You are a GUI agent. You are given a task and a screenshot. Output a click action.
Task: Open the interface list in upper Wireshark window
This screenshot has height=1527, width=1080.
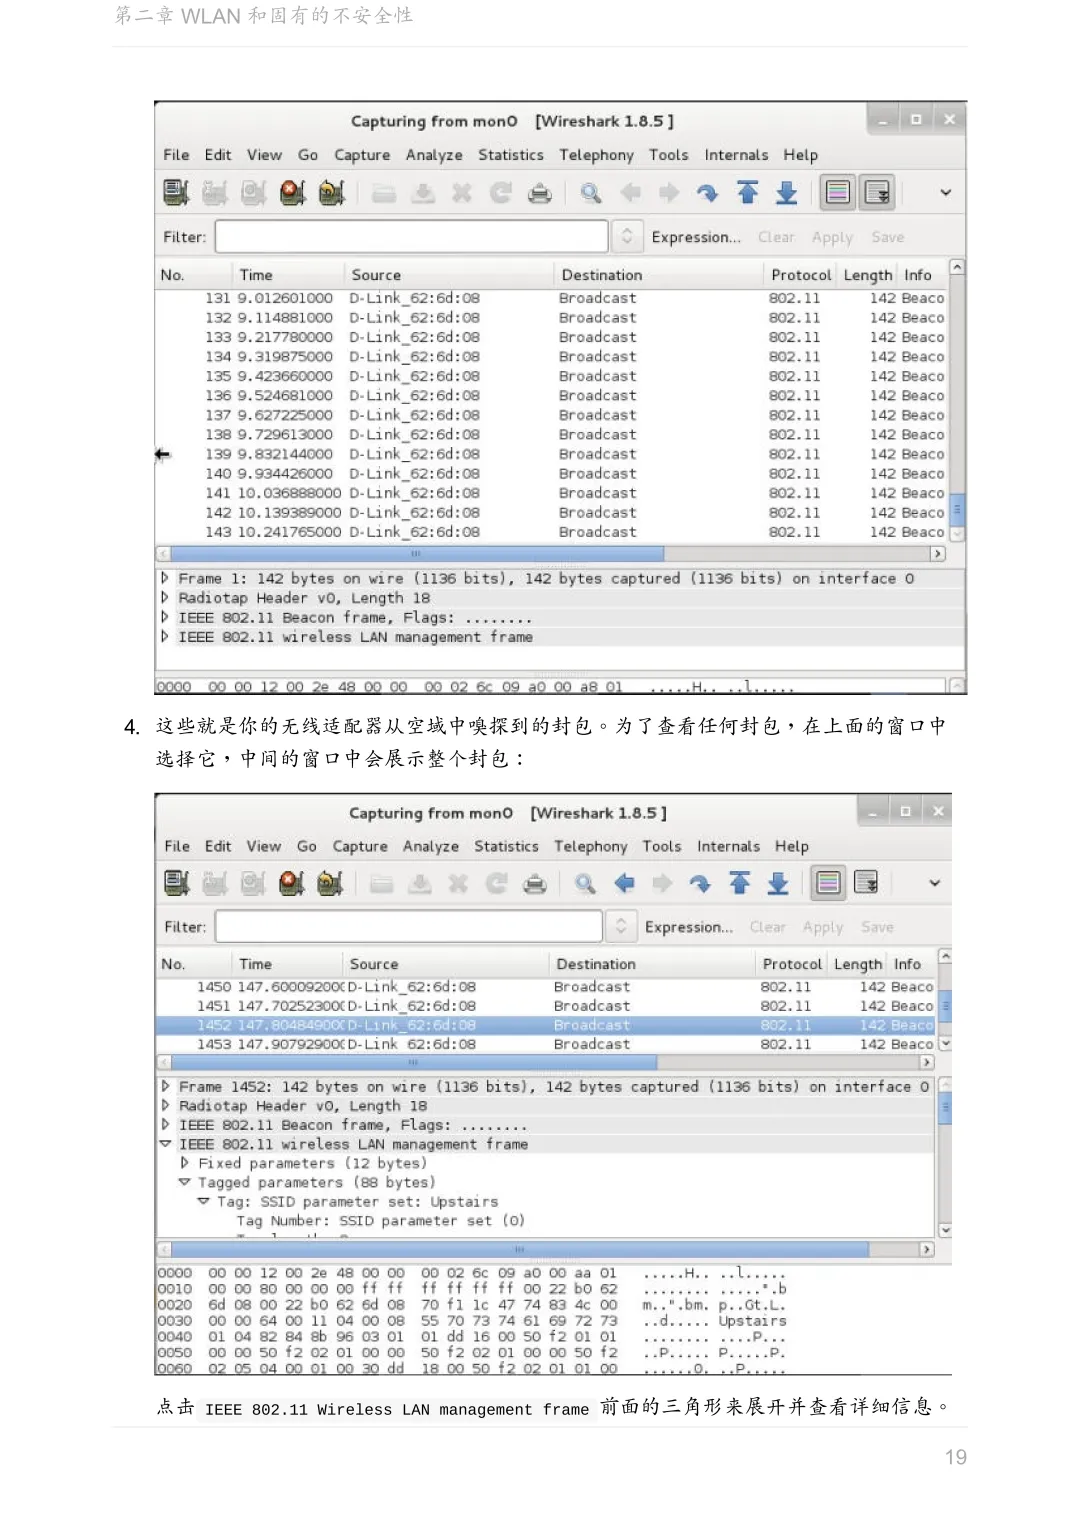pyautogui.click(x=176, y=192)
